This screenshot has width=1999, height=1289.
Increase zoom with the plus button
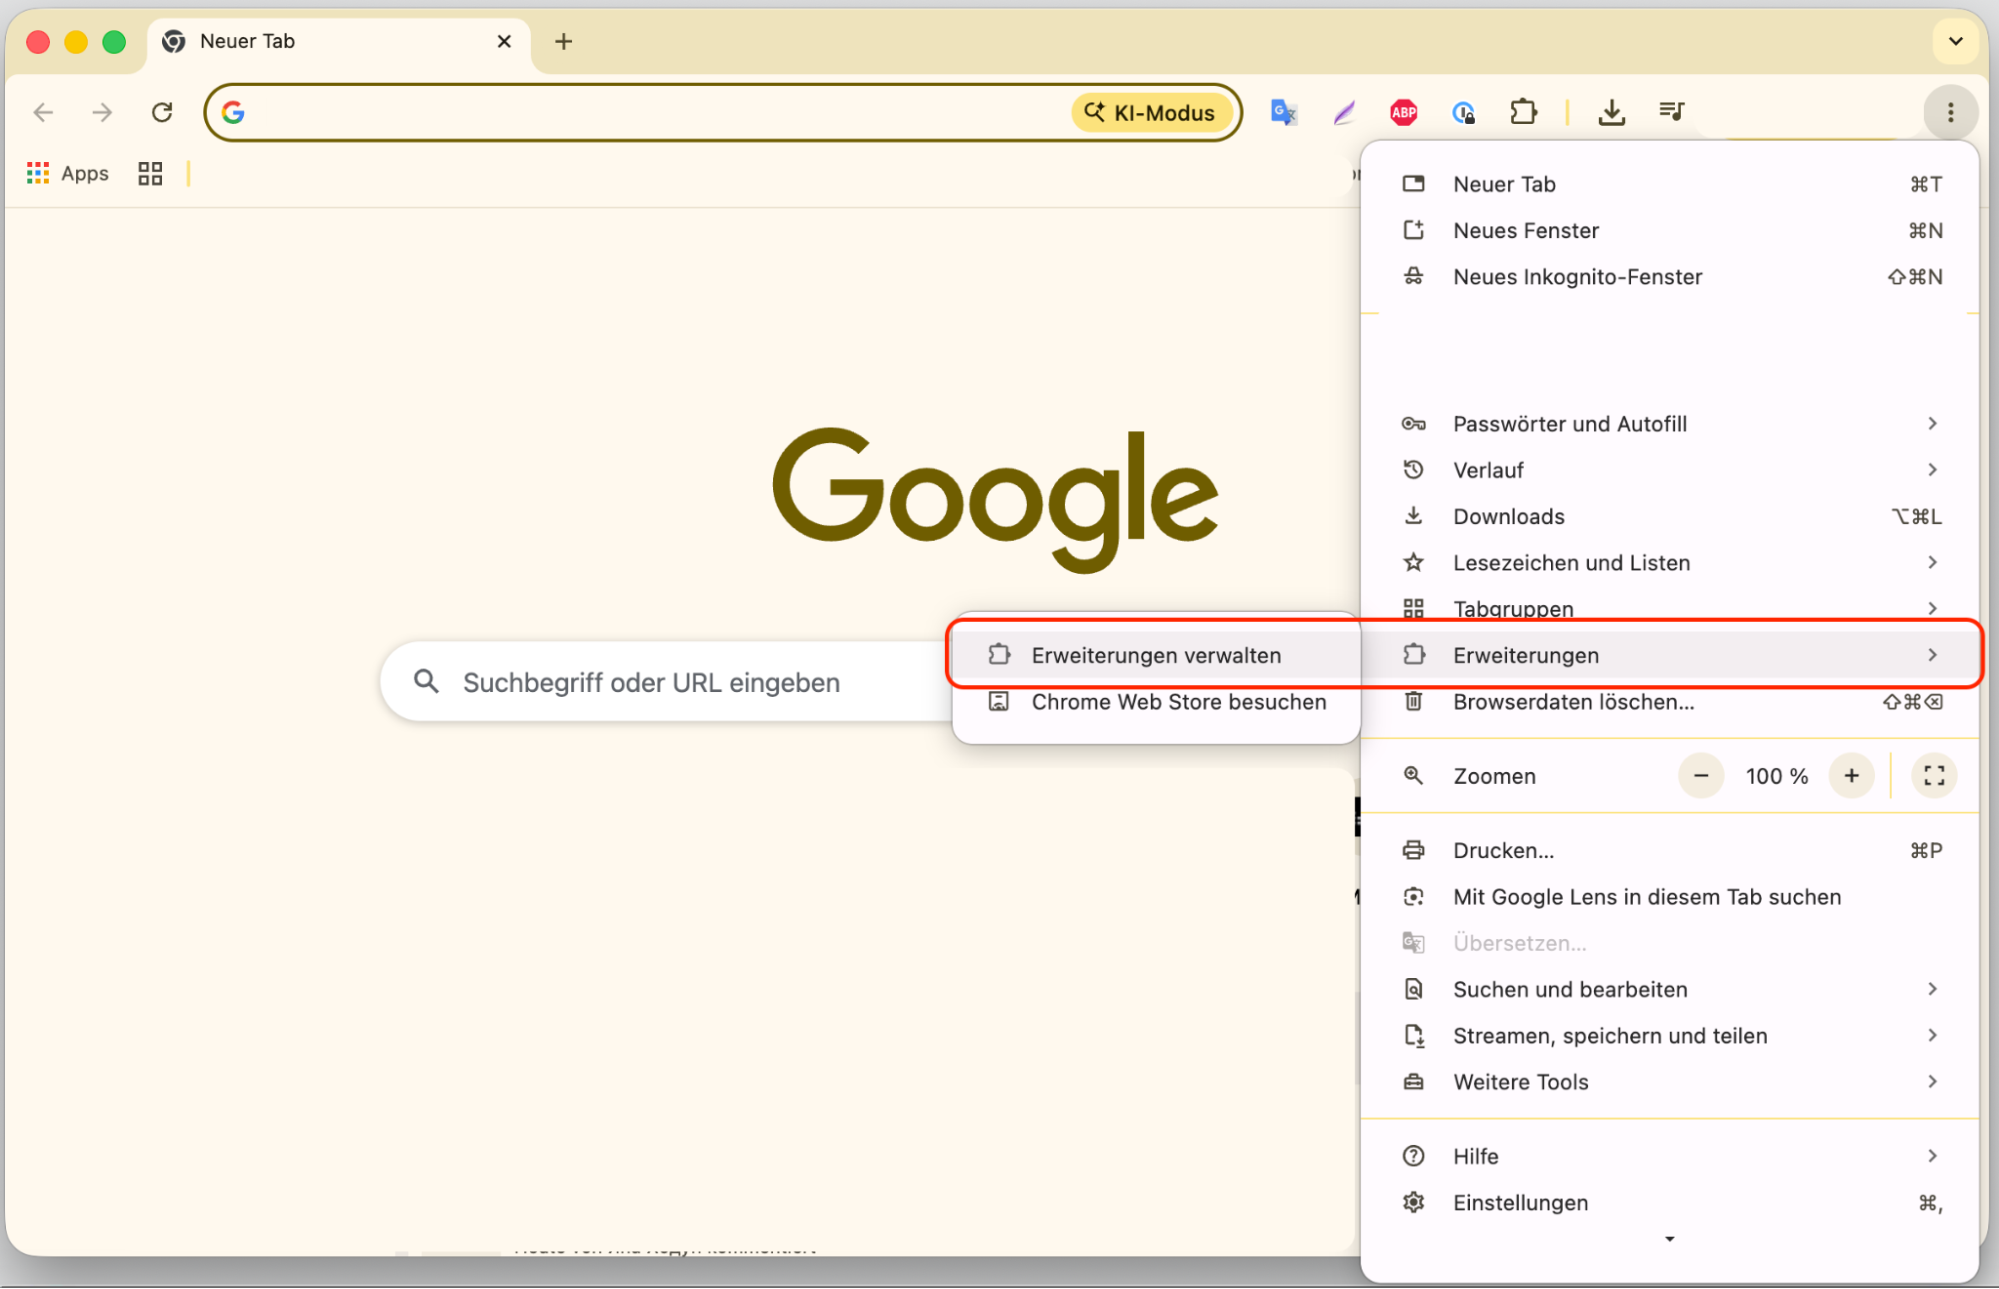(1851, 776)
